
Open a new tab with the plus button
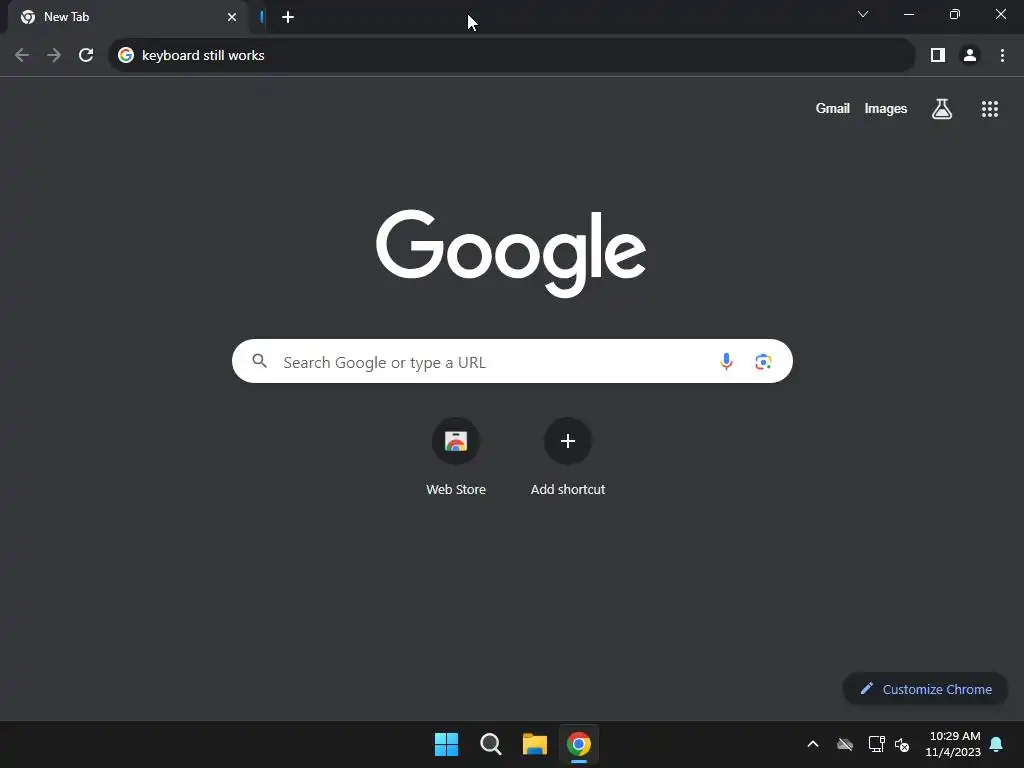click(288, 17)
